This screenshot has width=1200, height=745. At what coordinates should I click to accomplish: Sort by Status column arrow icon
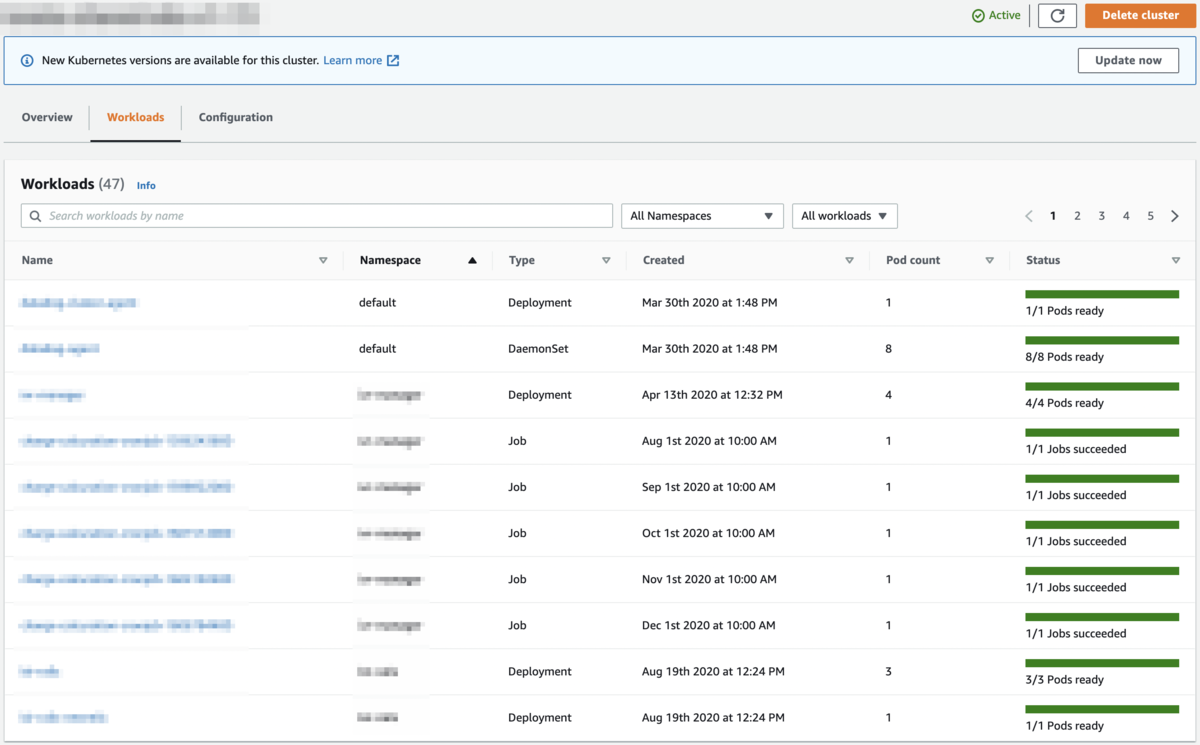(x=1175, y=260)
